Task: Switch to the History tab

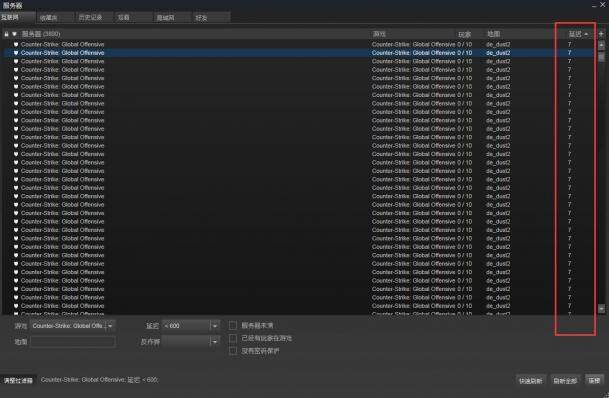Action: point(94,17)
